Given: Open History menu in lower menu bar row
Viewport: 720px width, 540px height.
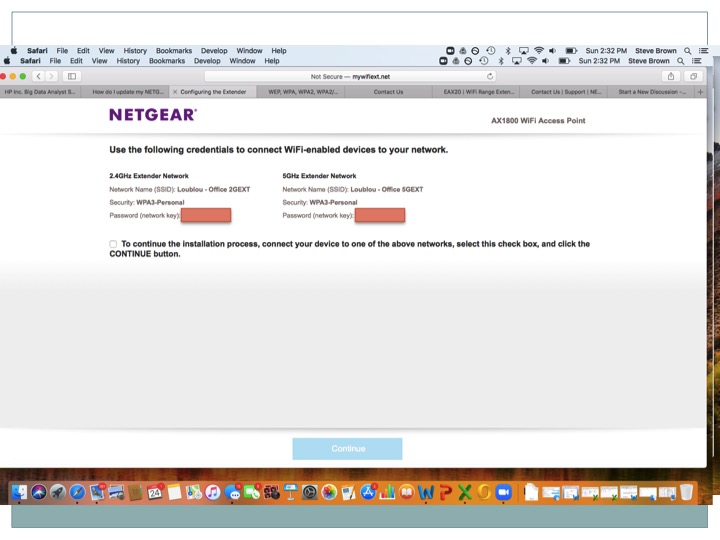Looking at the screenshot, I should pos(128,61).
